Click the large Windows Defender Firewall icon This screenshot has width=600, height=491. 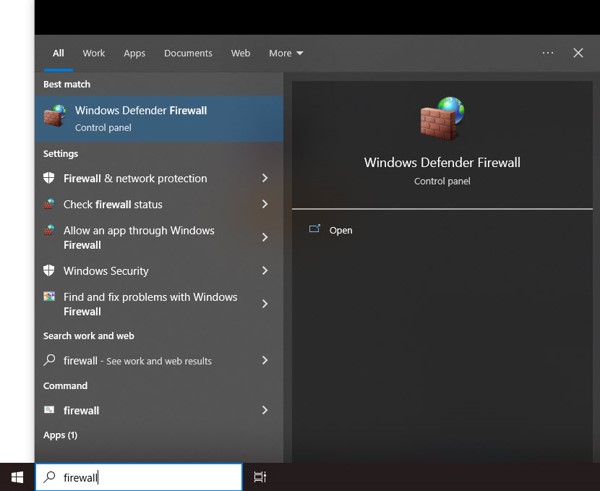point(442,119)
